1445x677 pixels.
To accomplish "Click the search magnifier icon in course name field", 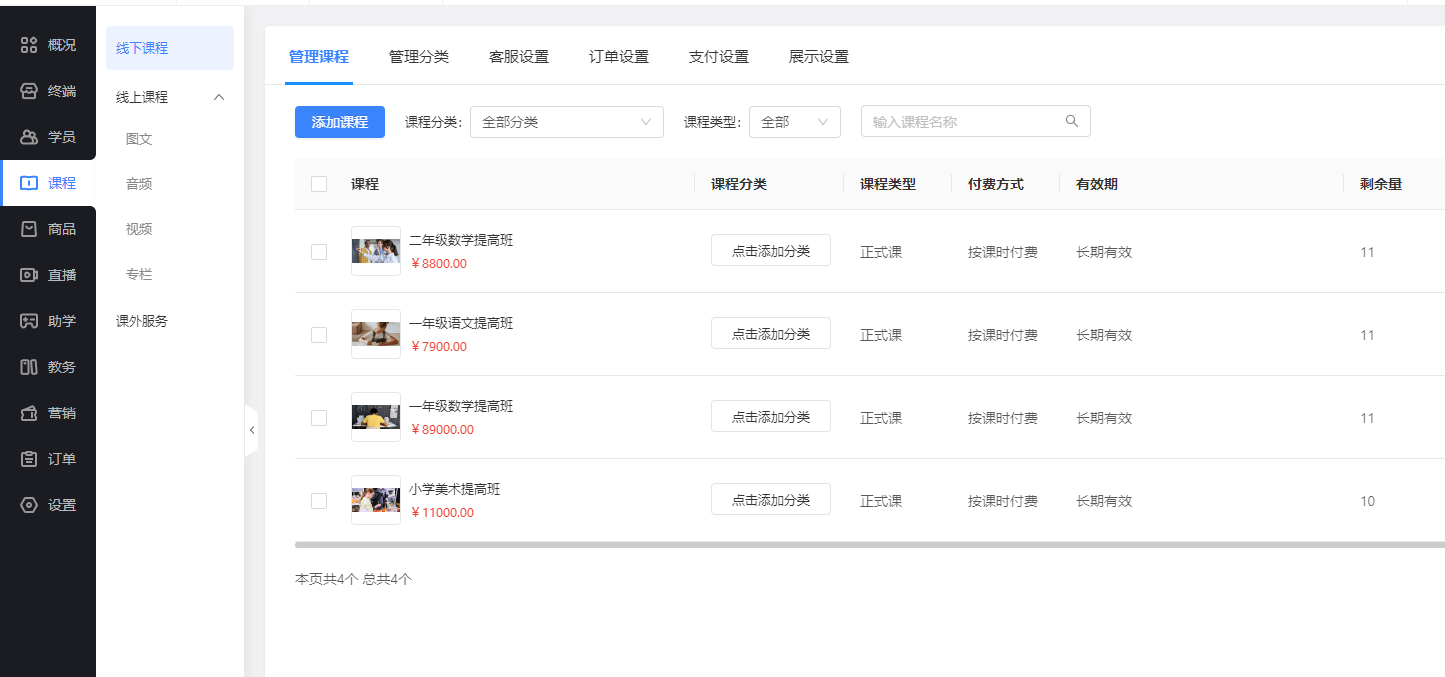I will (x=1072, y=122).
